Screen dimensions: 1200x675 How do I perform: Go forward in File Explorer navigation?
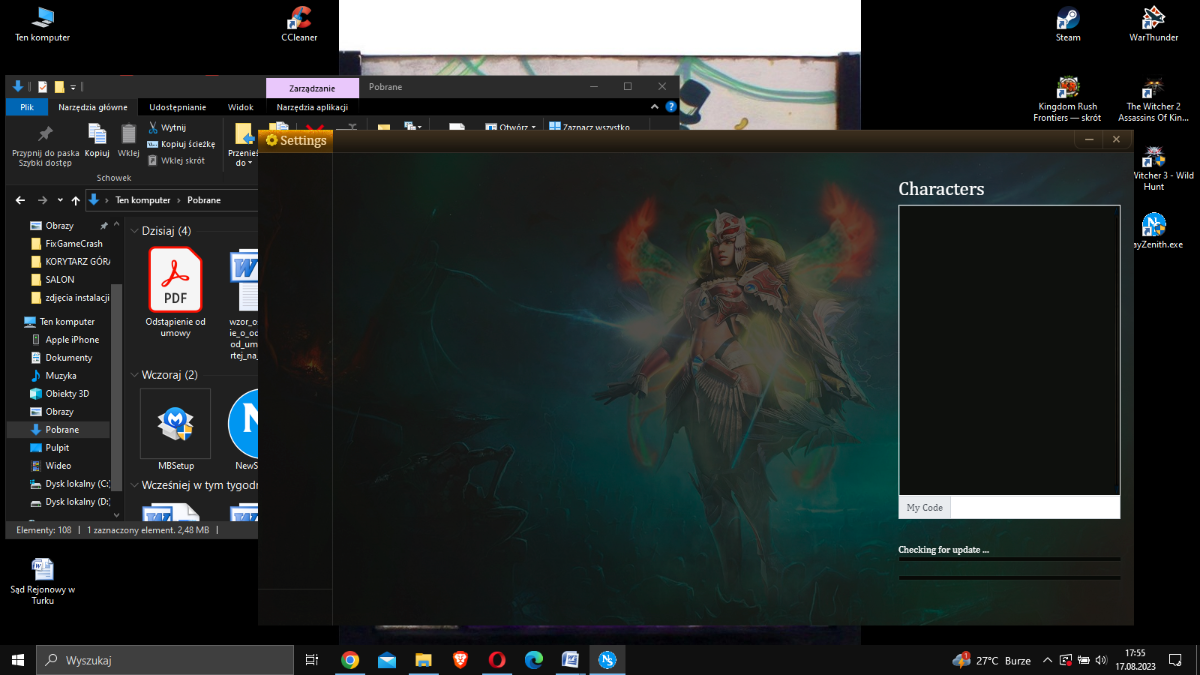pos(41,200)
